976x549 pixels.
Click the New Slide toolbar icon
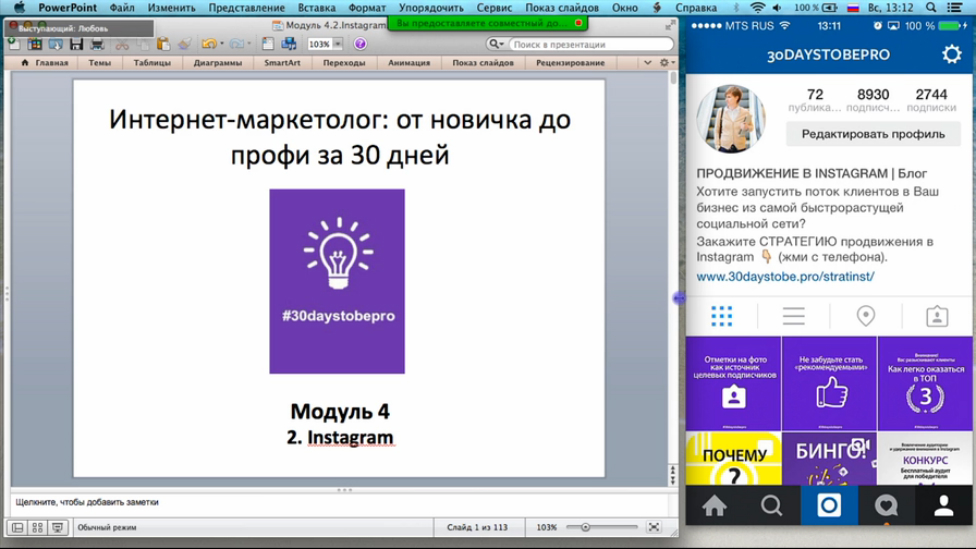coord(268,44)
